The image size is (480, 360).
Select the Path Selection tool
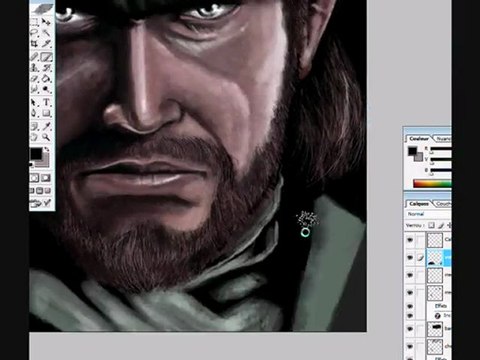click(34, 102)
